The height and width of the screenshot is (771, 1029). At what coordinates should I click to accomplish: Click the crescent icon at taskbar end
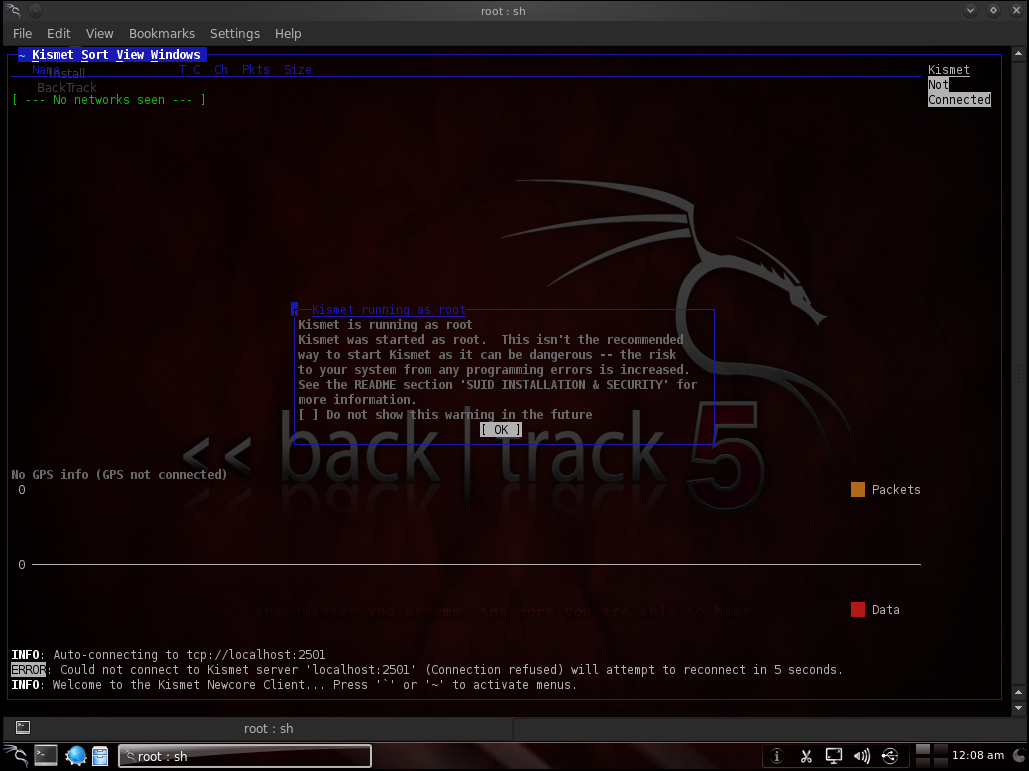[1019, 755]
